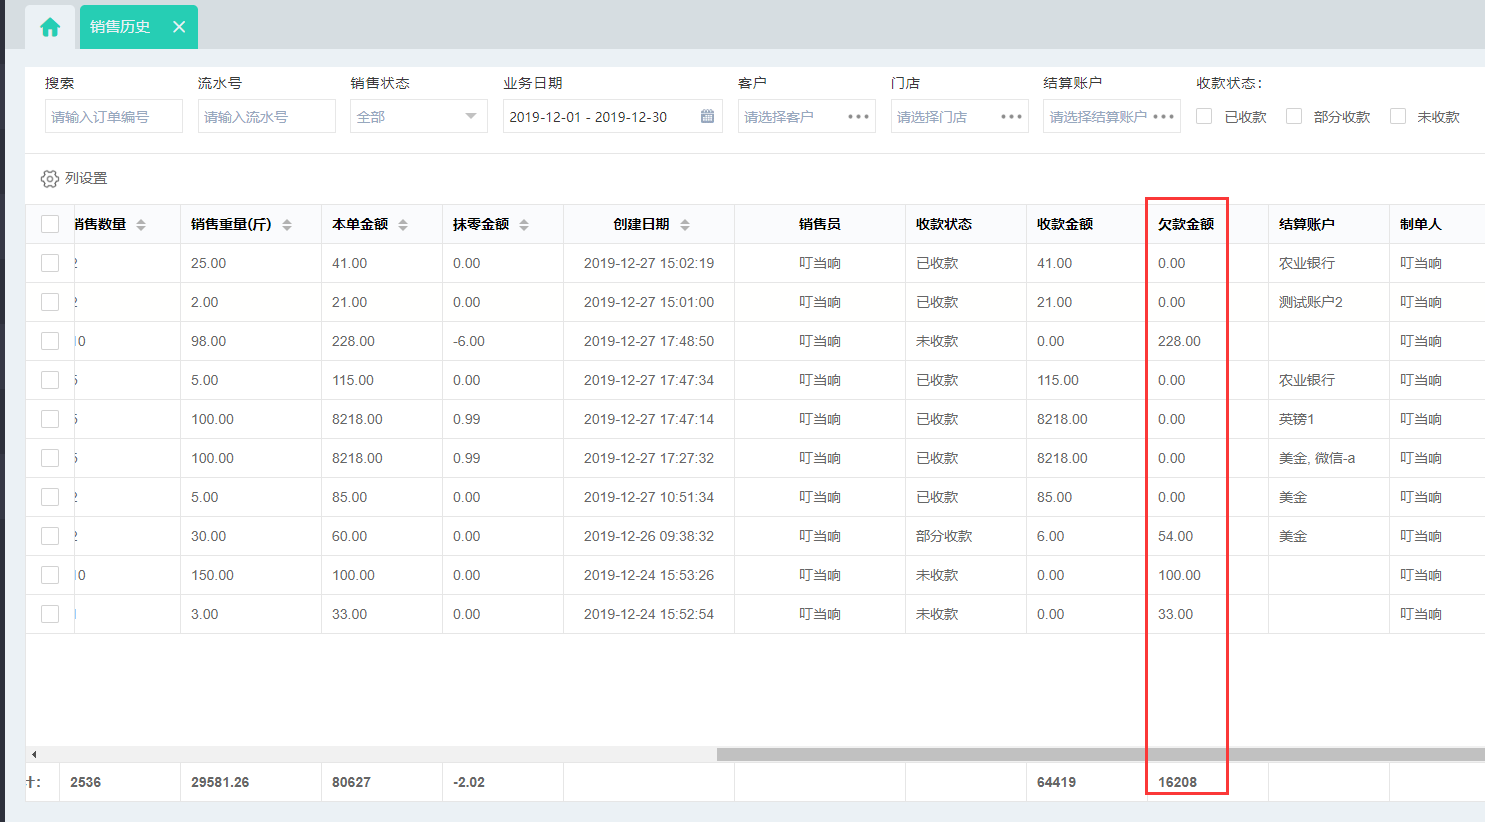This screenshot has width=1485, height=822.
Task: Sort by 创建日期 column arrows
Action: [685, 225]
